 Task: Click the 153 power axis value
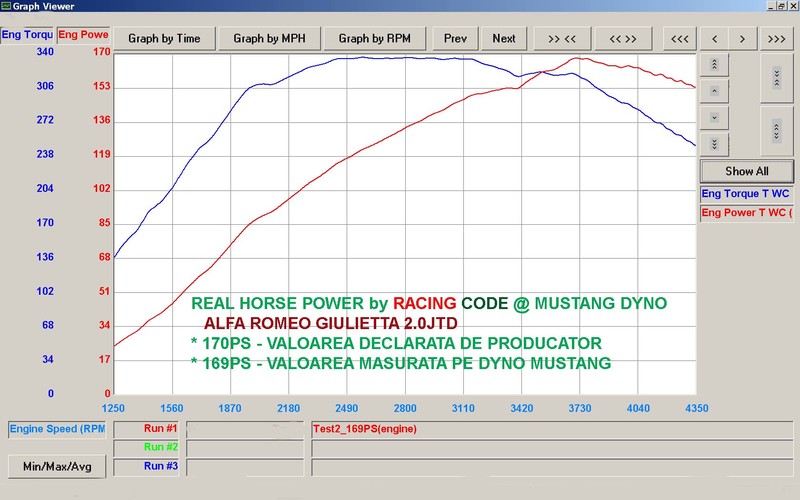click(x=102, y=86)
